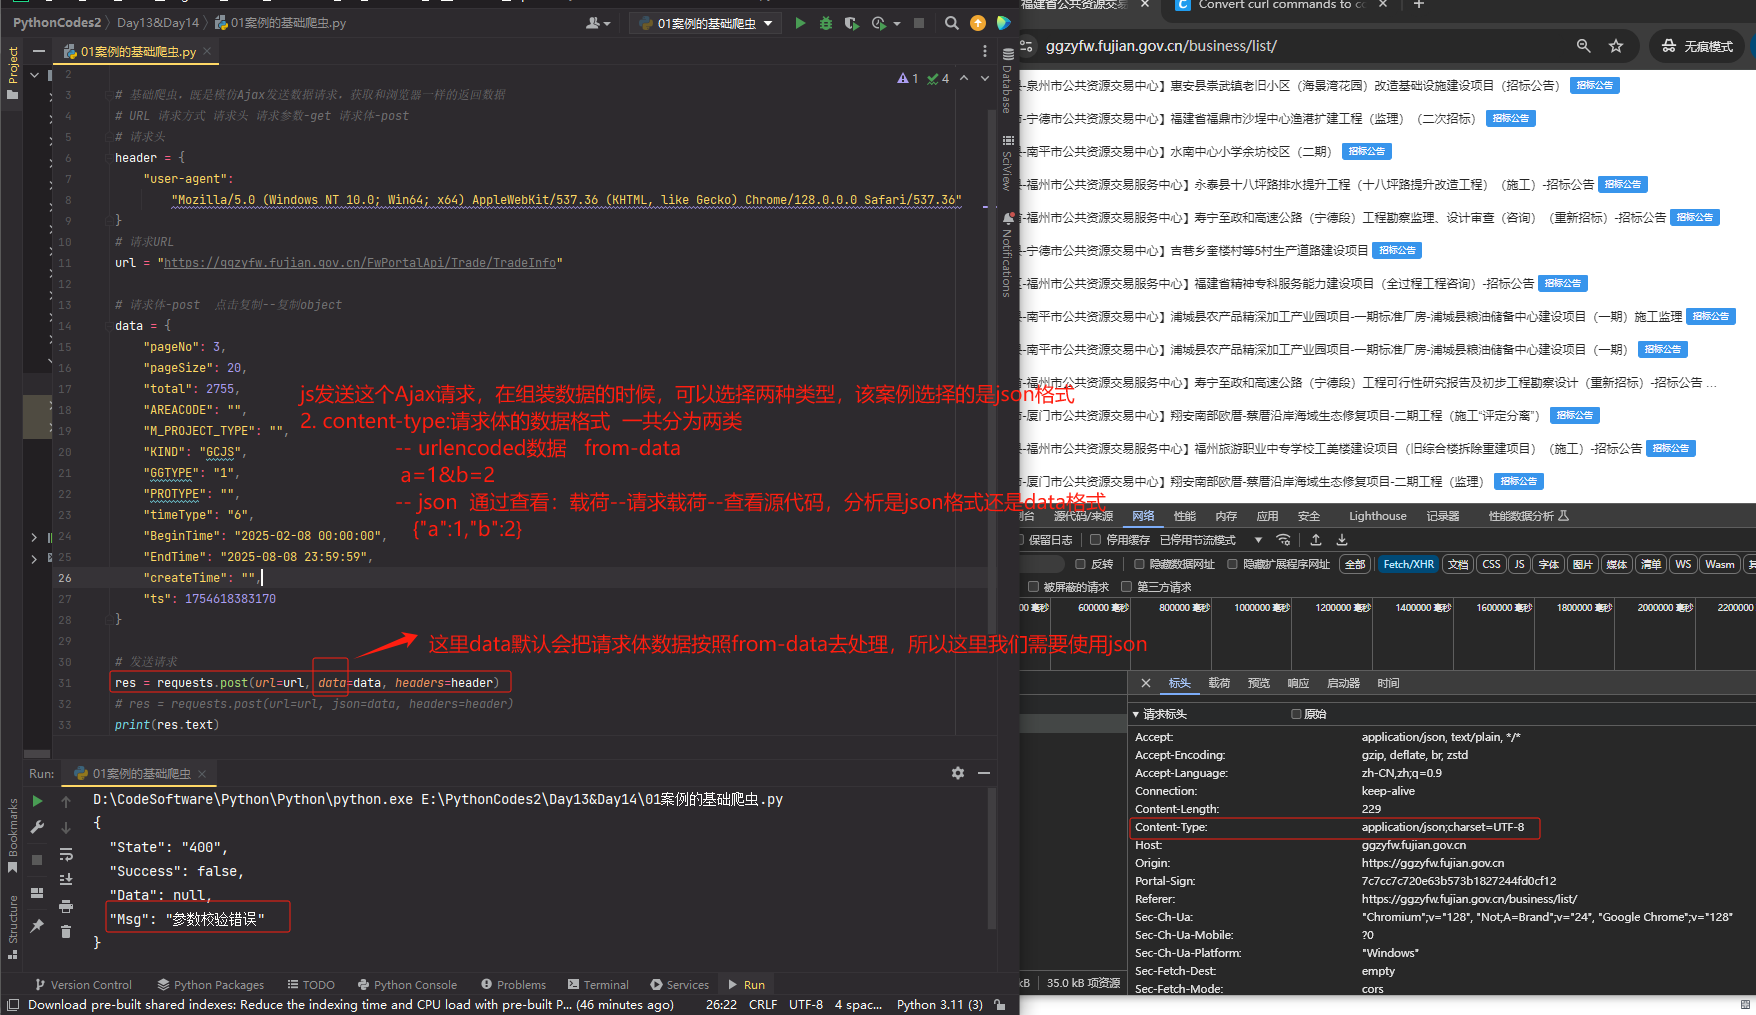Click the DevTools import HAR upload icon
Viewport: 1756px width, 1015px height.
click(1316, 540)
